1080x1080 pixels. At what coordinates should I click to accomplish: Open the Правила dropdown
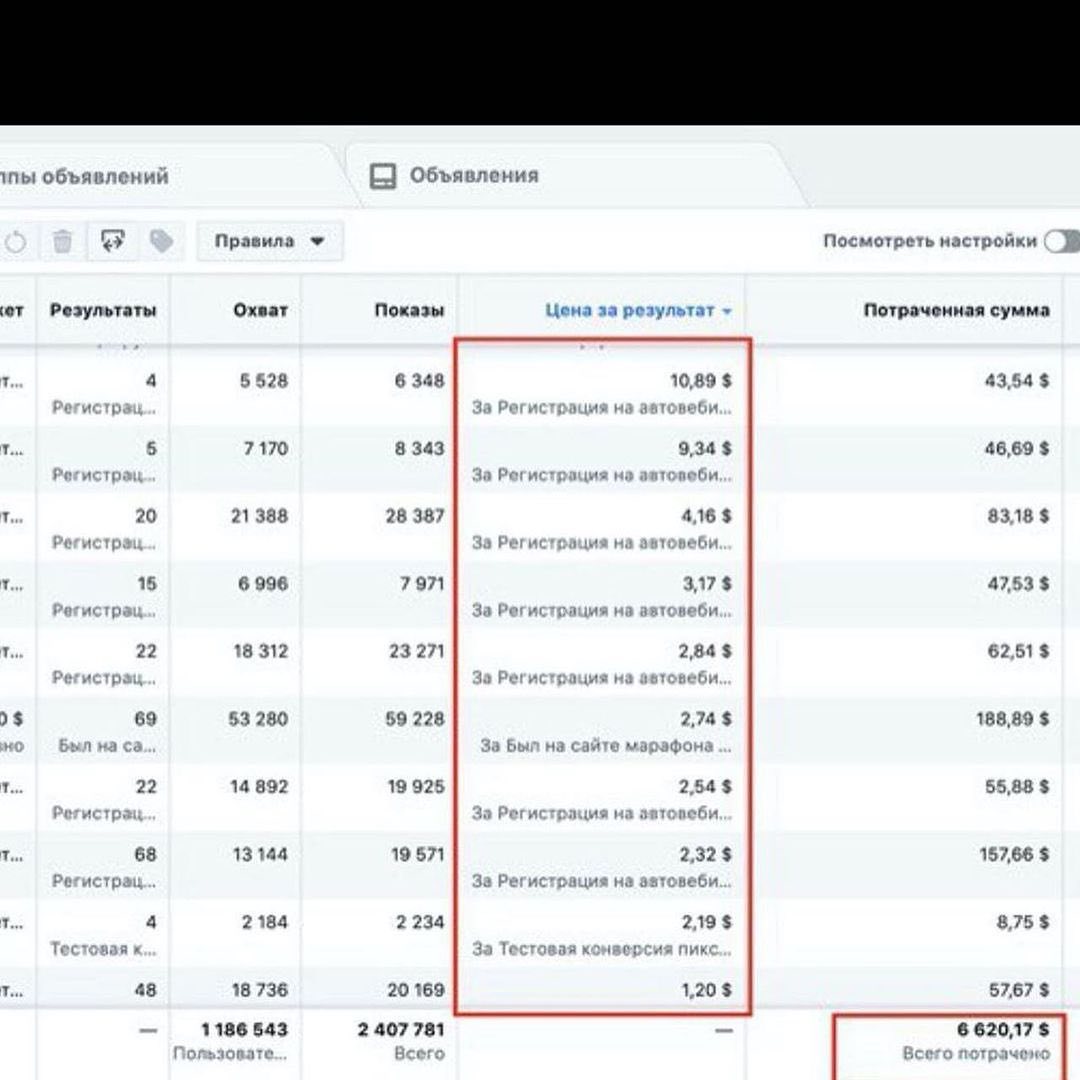coord(269,241)
